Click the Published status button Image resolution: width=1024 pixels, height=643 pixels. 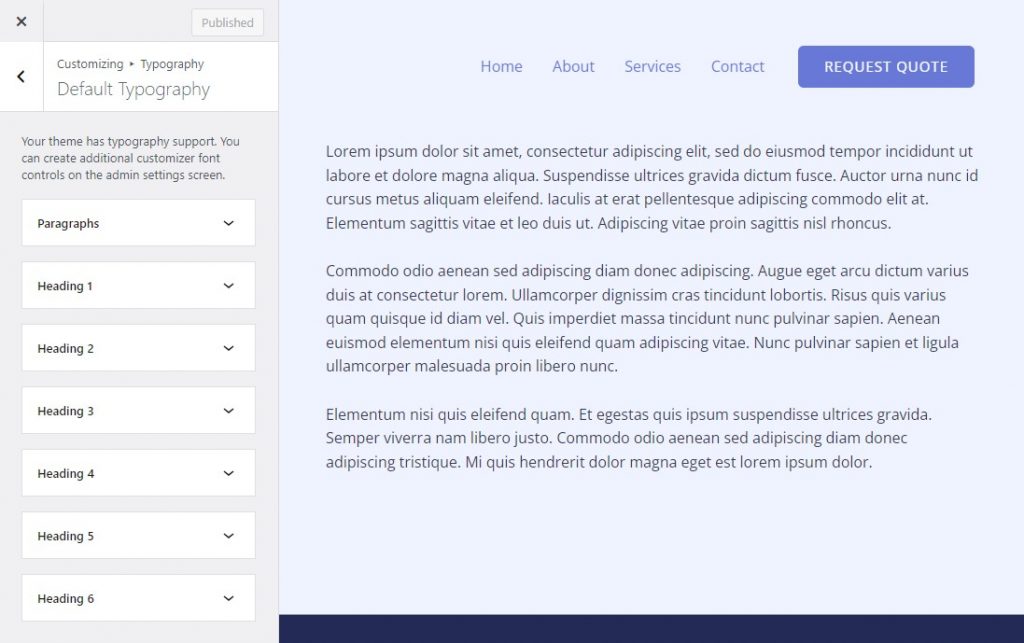(x=227, y=22)
